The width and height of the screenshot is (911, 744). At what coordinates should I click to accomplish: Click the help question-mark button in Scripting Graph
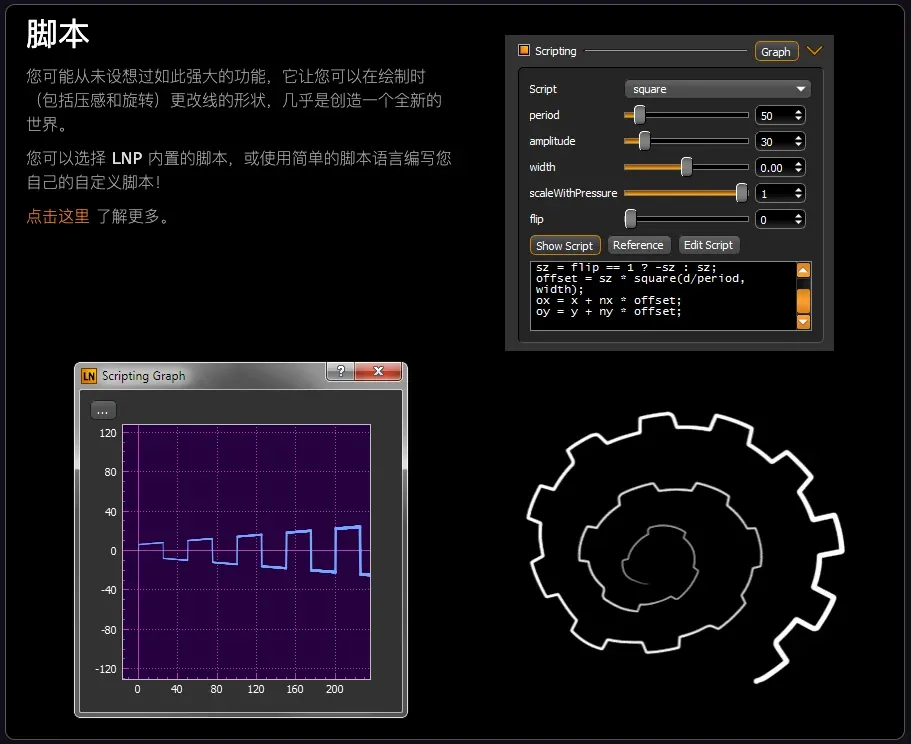tap(340, 371)
